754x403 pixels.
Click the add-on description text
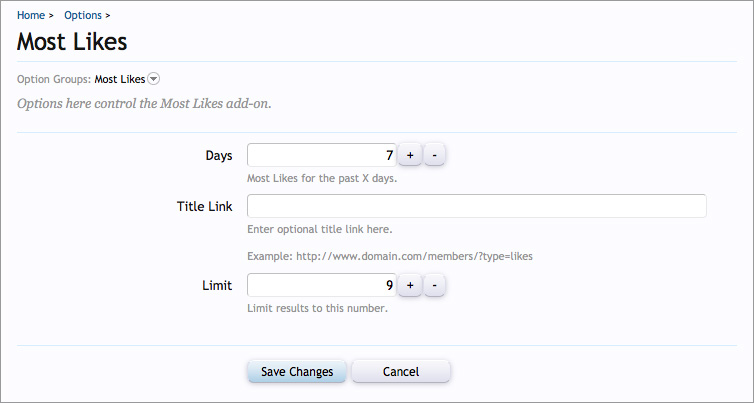[144, 103]
